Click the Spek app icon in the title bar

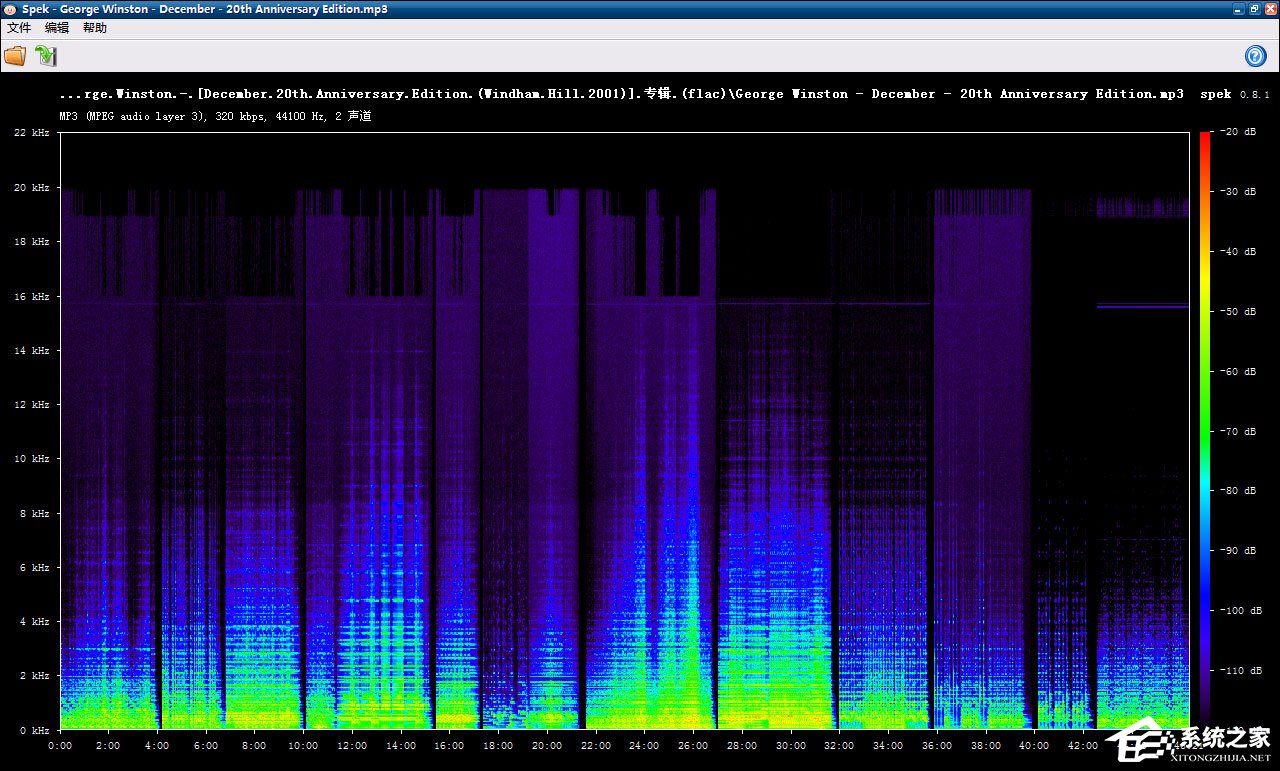click(x=9, y=9)
